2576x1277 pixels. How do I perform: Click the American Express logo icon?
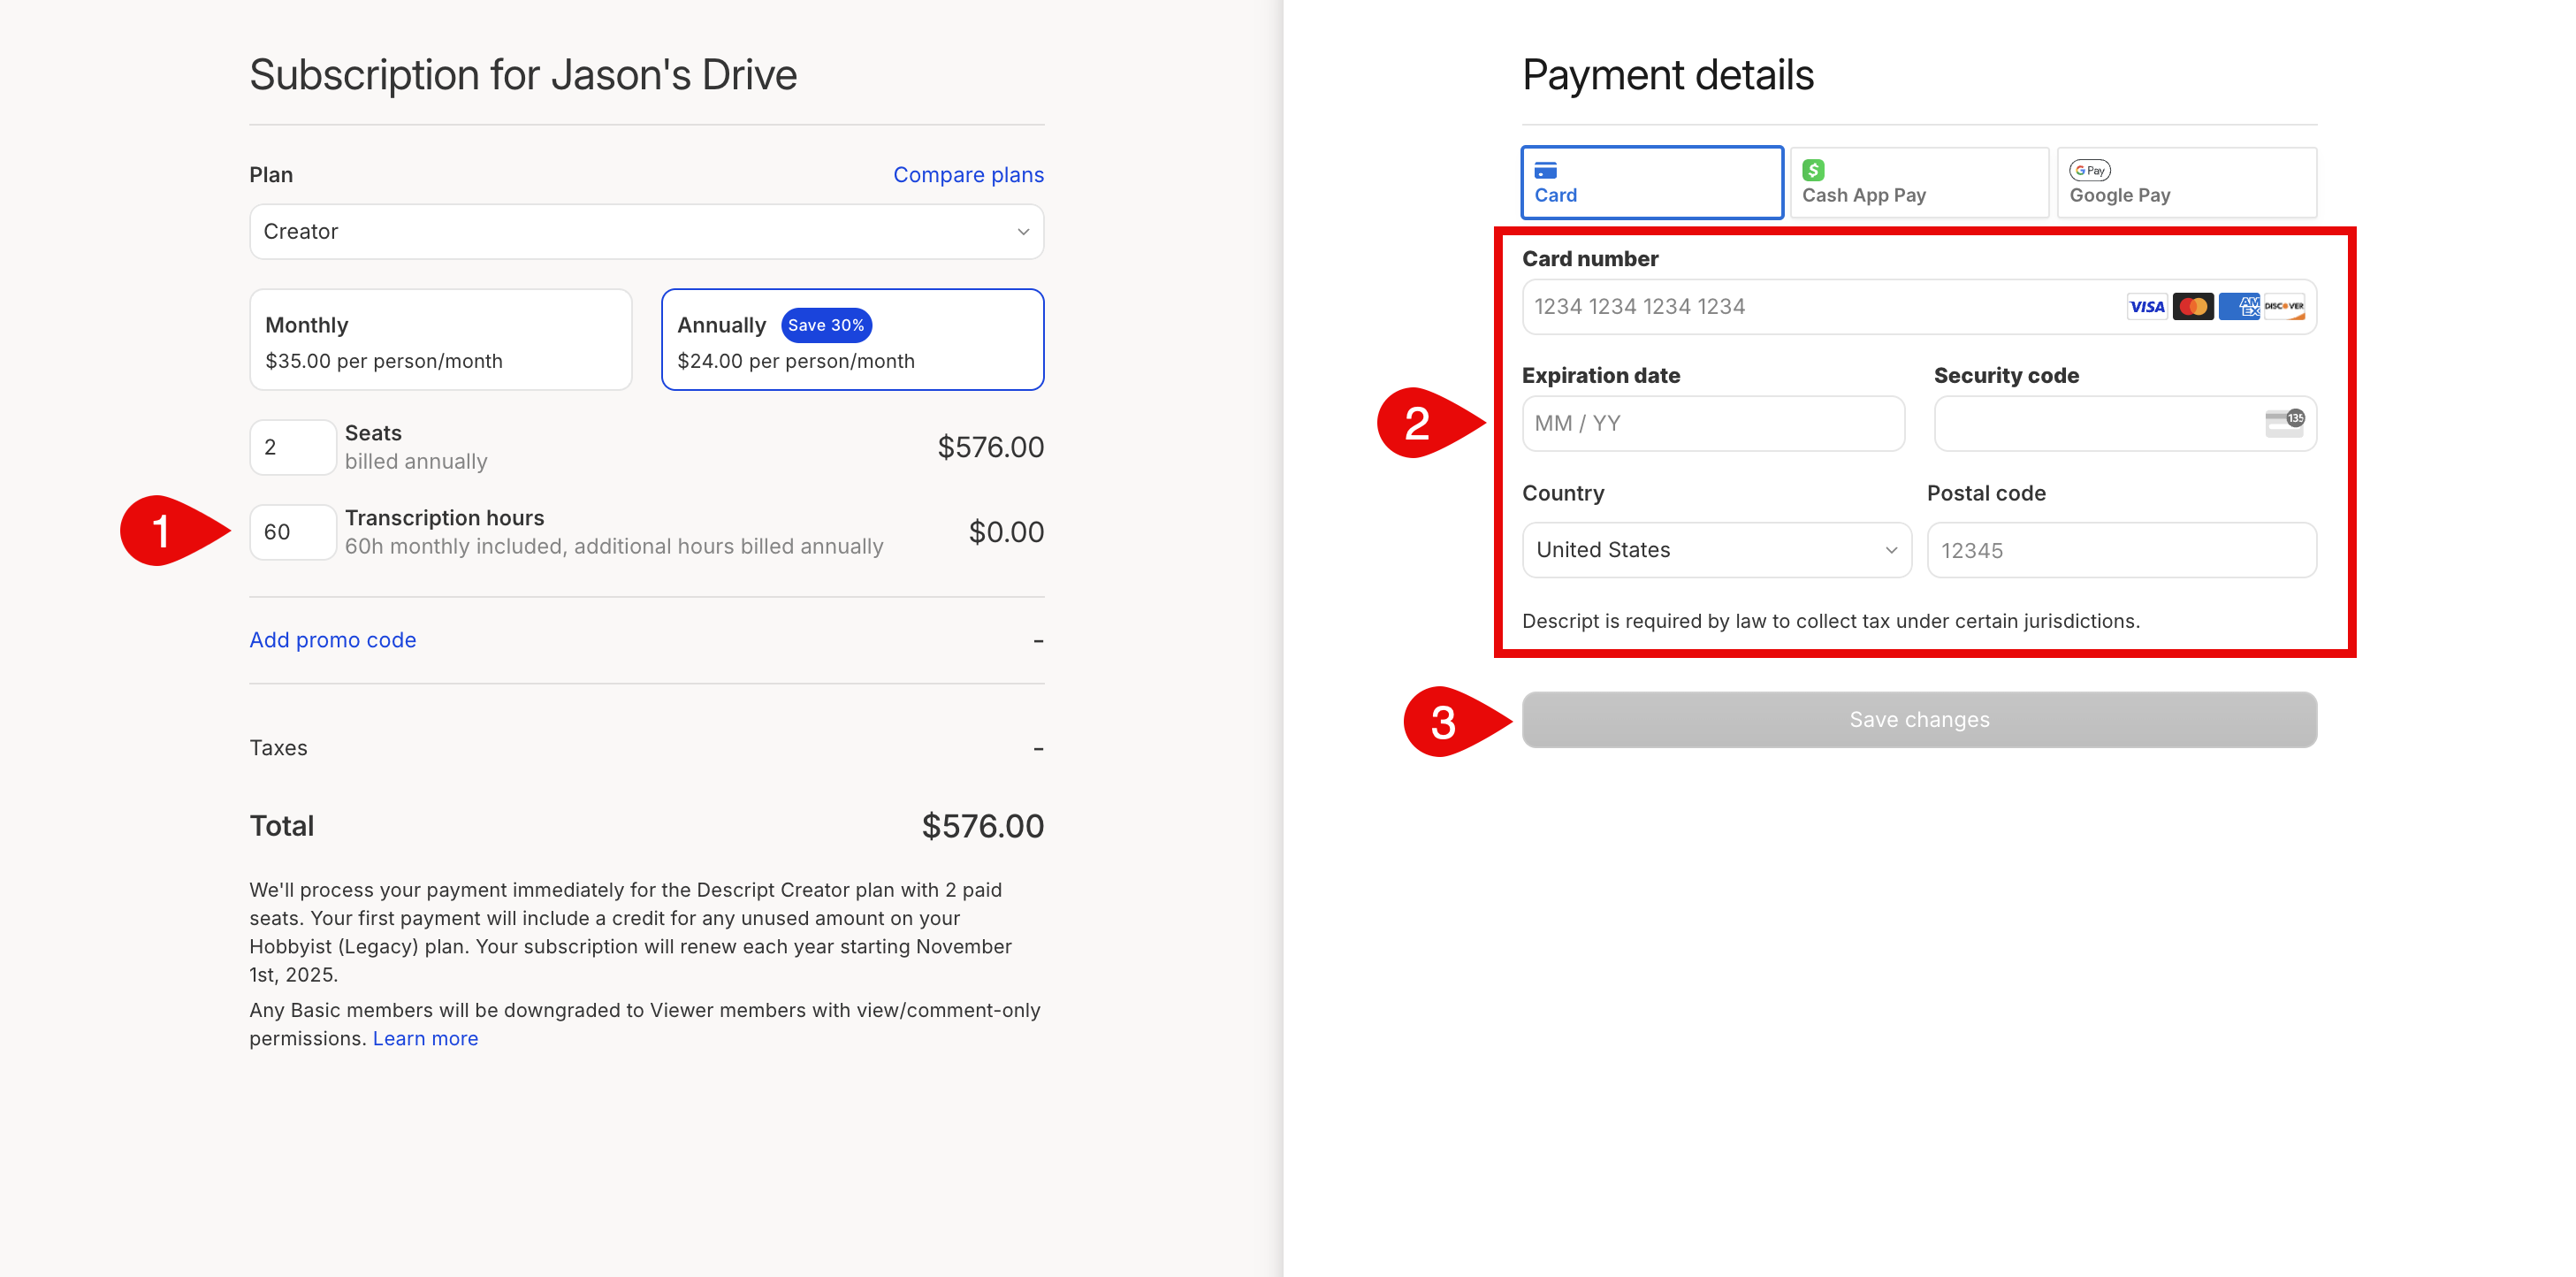coord(2239,307)
